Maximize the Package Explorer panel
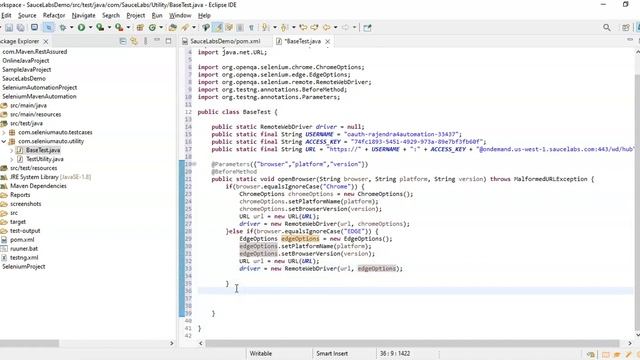The image size is (640, 360). (x=168, y=41)
